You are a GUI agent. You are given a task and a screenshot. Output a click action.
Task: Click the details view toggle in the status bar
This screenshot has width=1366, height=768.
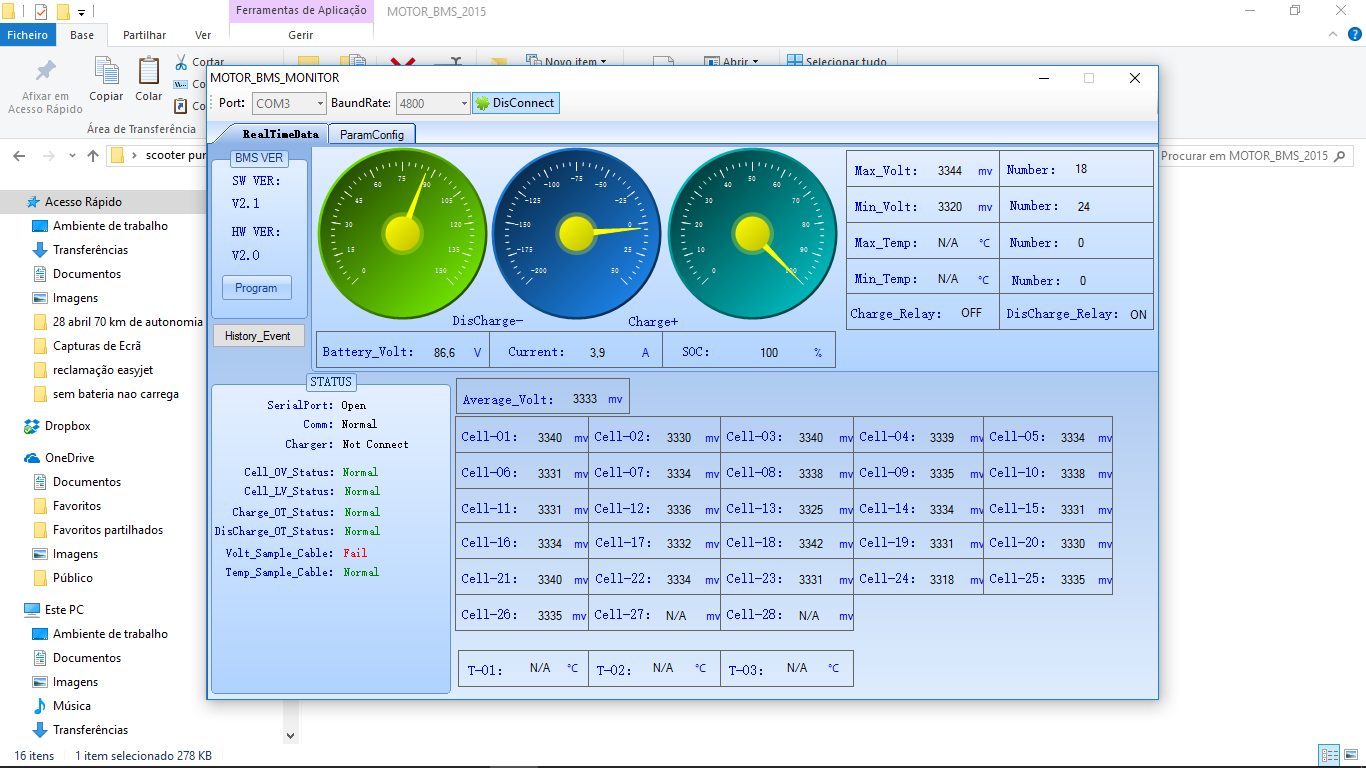[1329, 756]
